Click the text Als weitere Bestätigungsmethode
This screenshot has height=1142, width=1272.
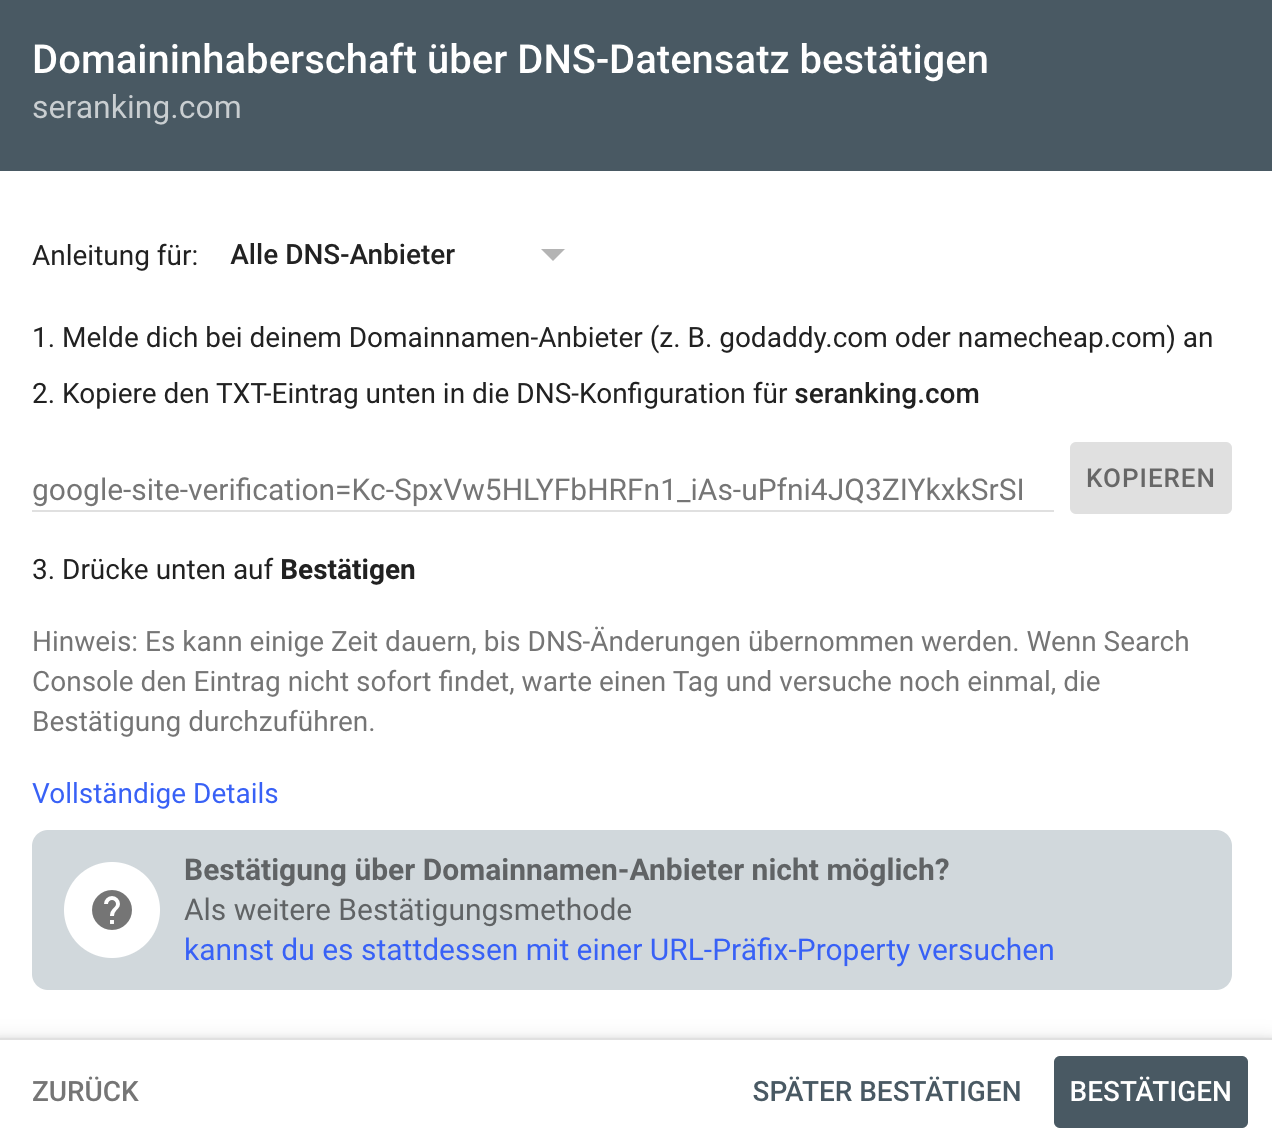point(408,910)
